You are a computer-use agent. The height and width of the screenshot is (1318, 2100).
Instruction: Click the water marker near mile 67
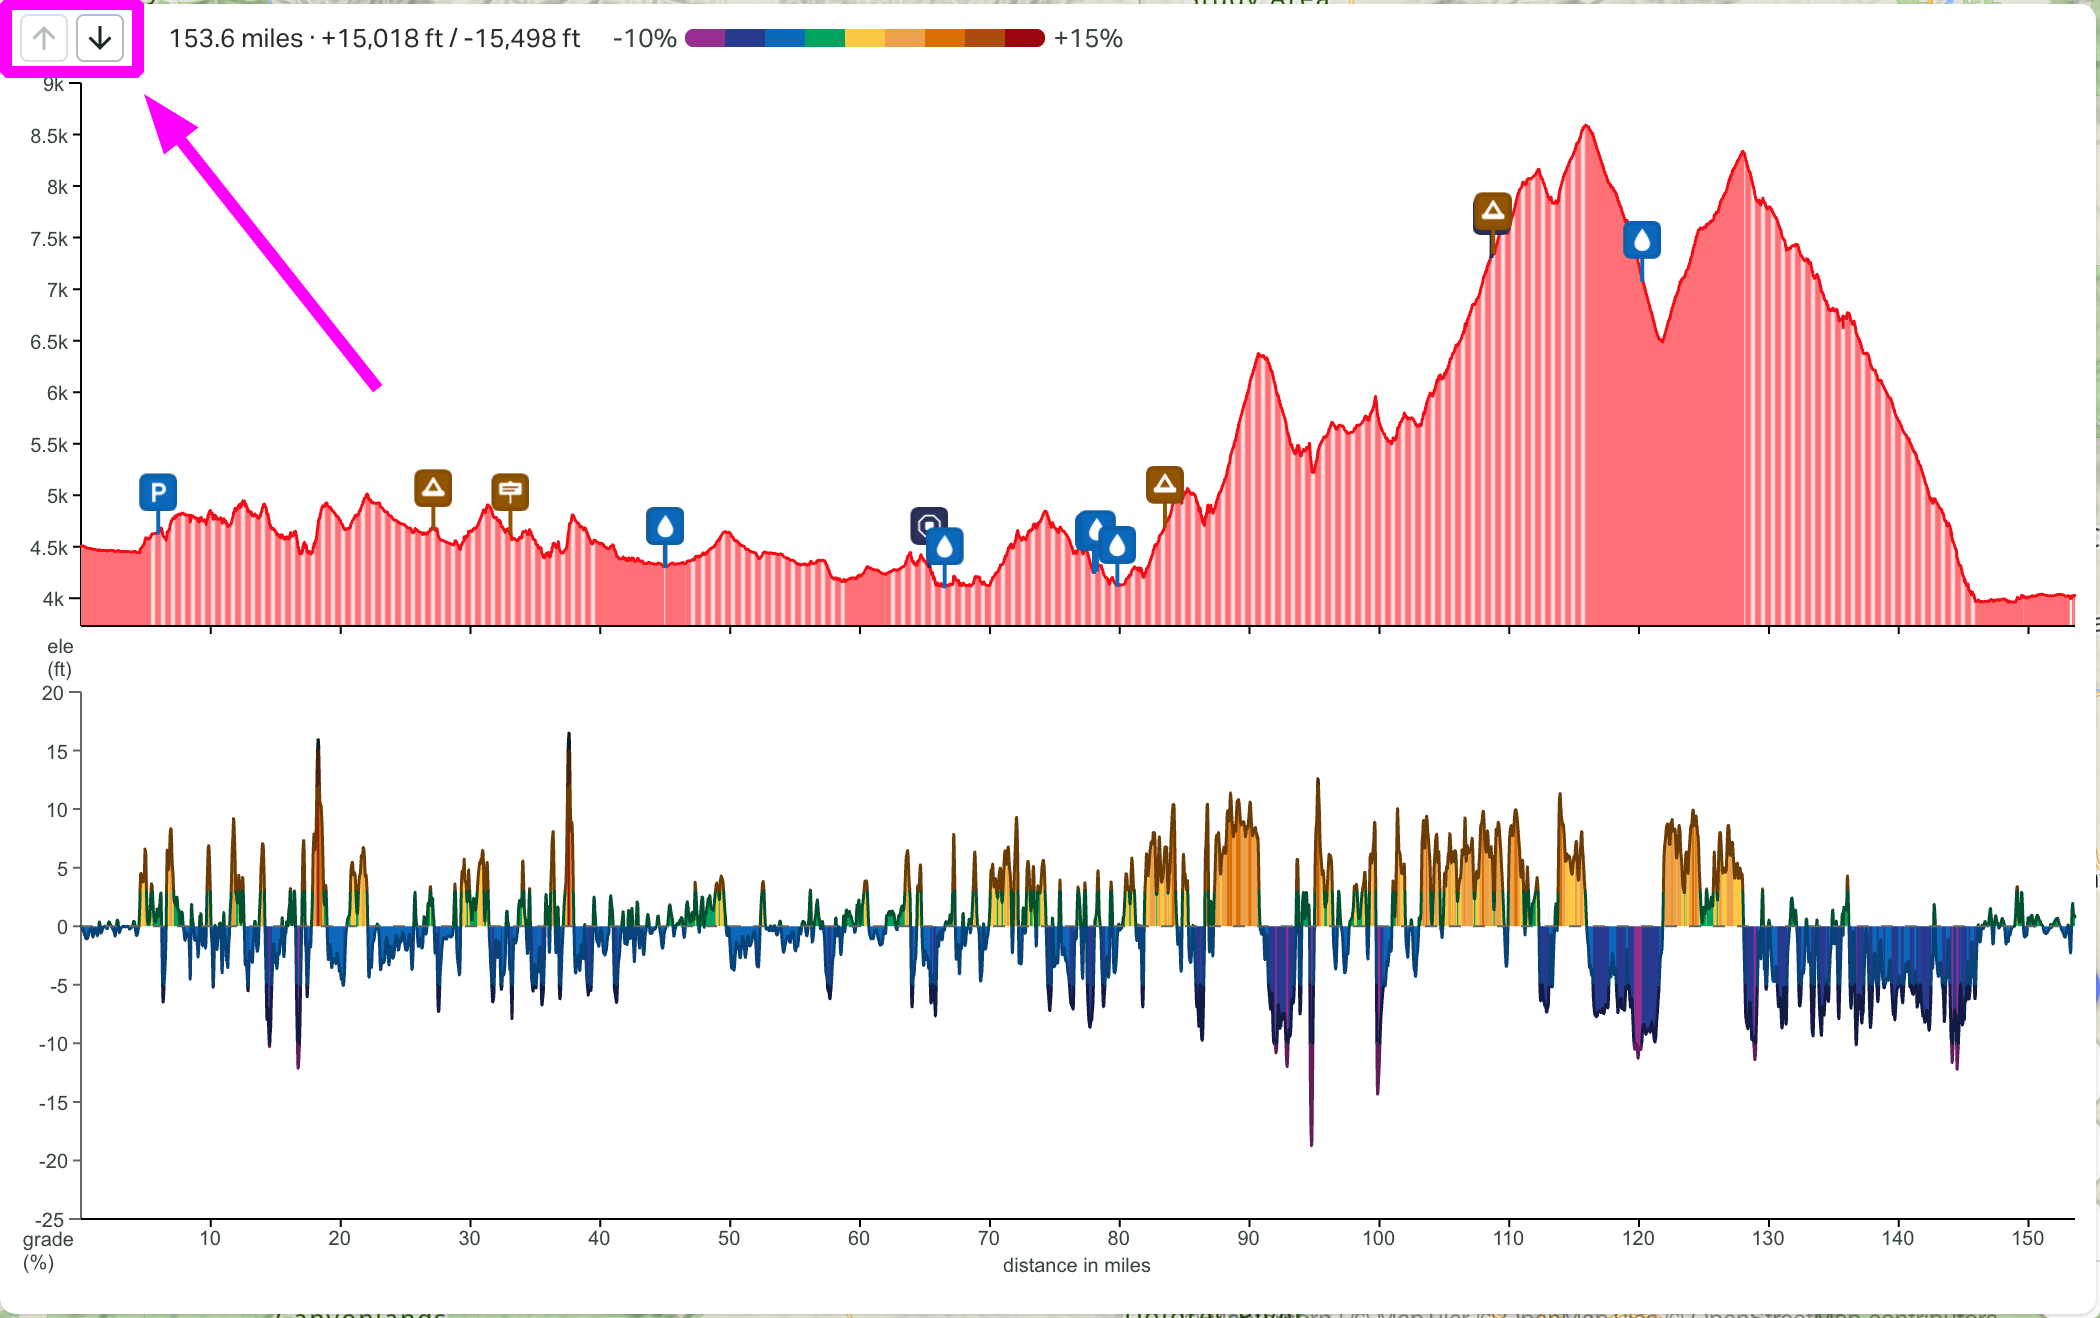click(x=945, y=546)
